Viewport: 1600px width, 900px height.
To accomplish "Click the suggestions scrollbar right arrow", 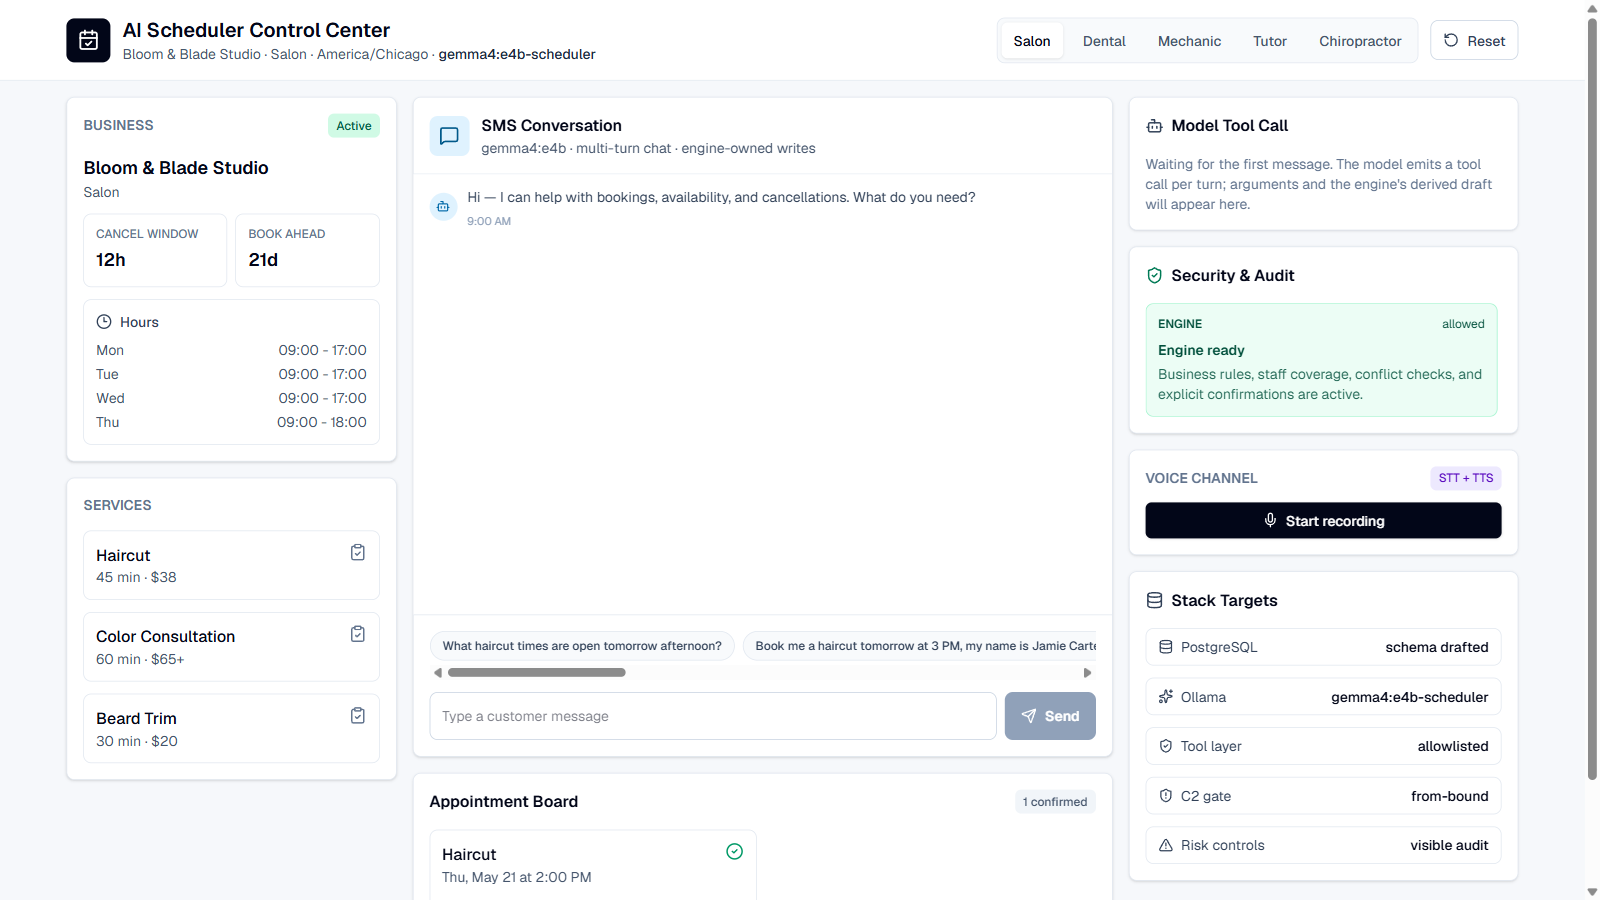I will [1088, 673].
